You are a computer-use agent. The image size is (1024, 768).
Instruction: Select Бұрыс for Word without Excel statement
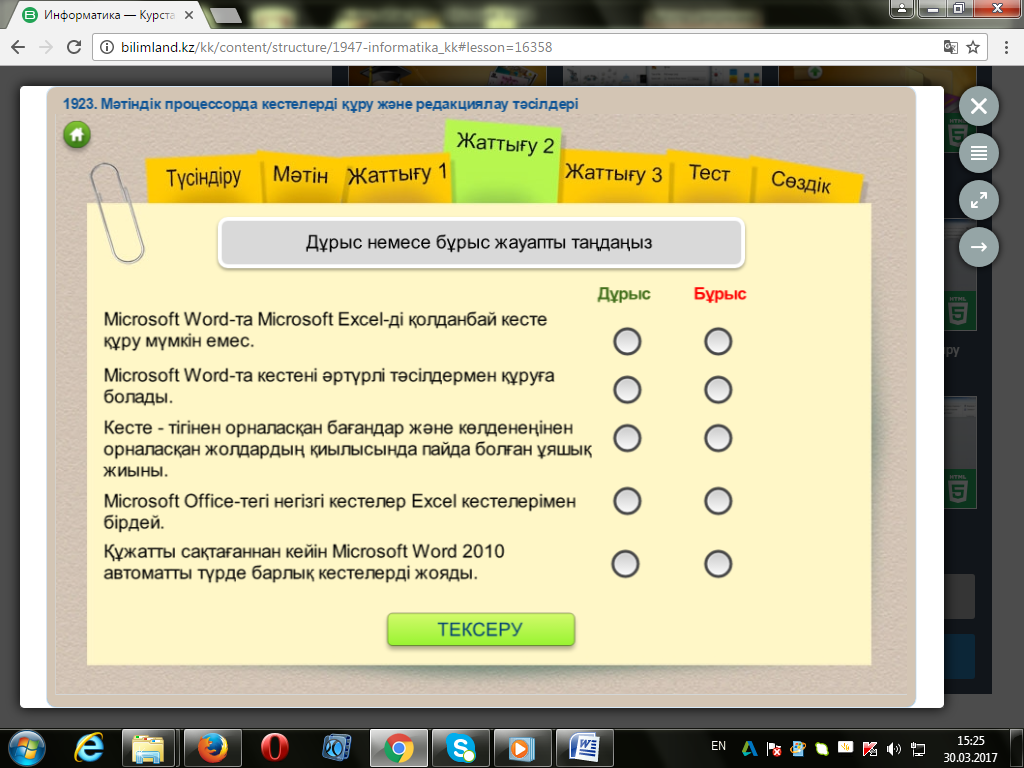(x=718, y=342)
